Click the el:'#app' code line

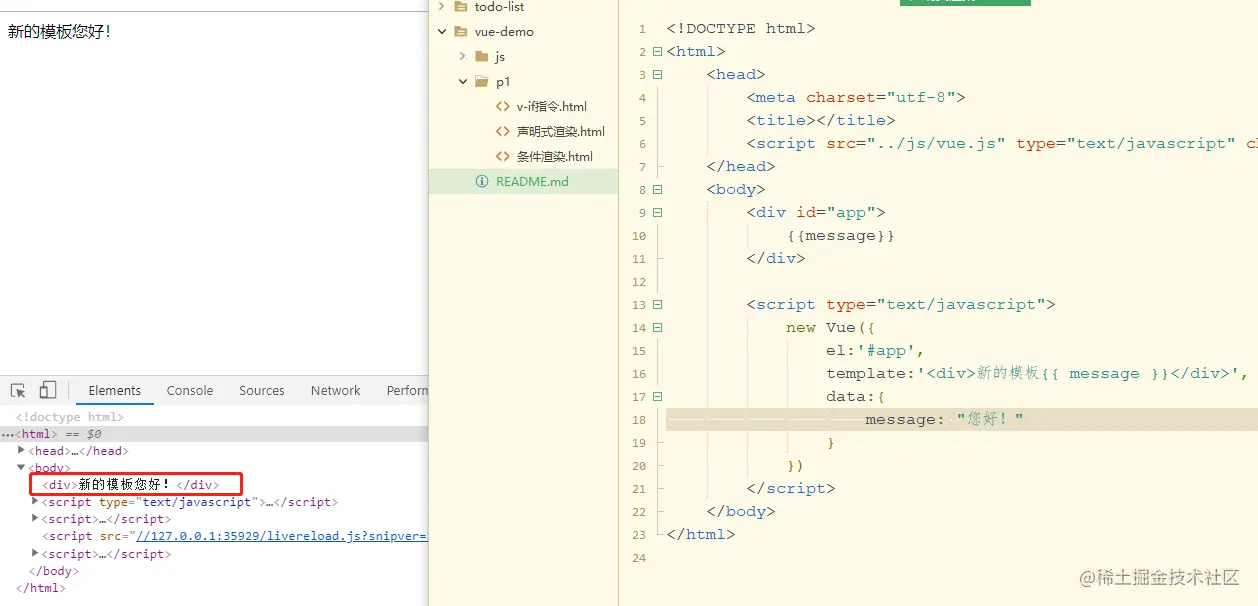point(875,350)
